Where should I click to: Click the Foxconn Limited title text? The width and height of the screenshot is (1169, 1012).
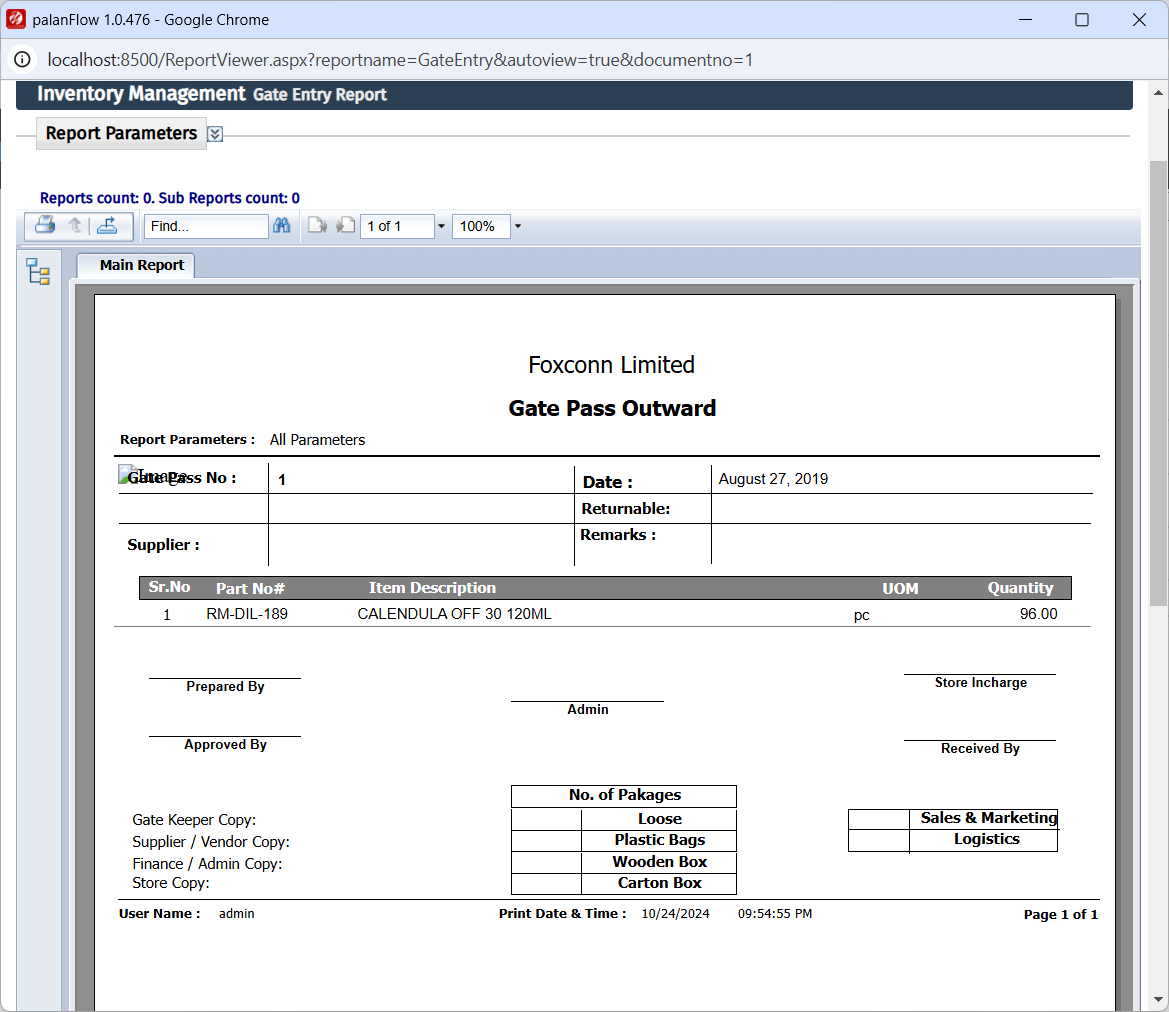[x=611, y=365]
